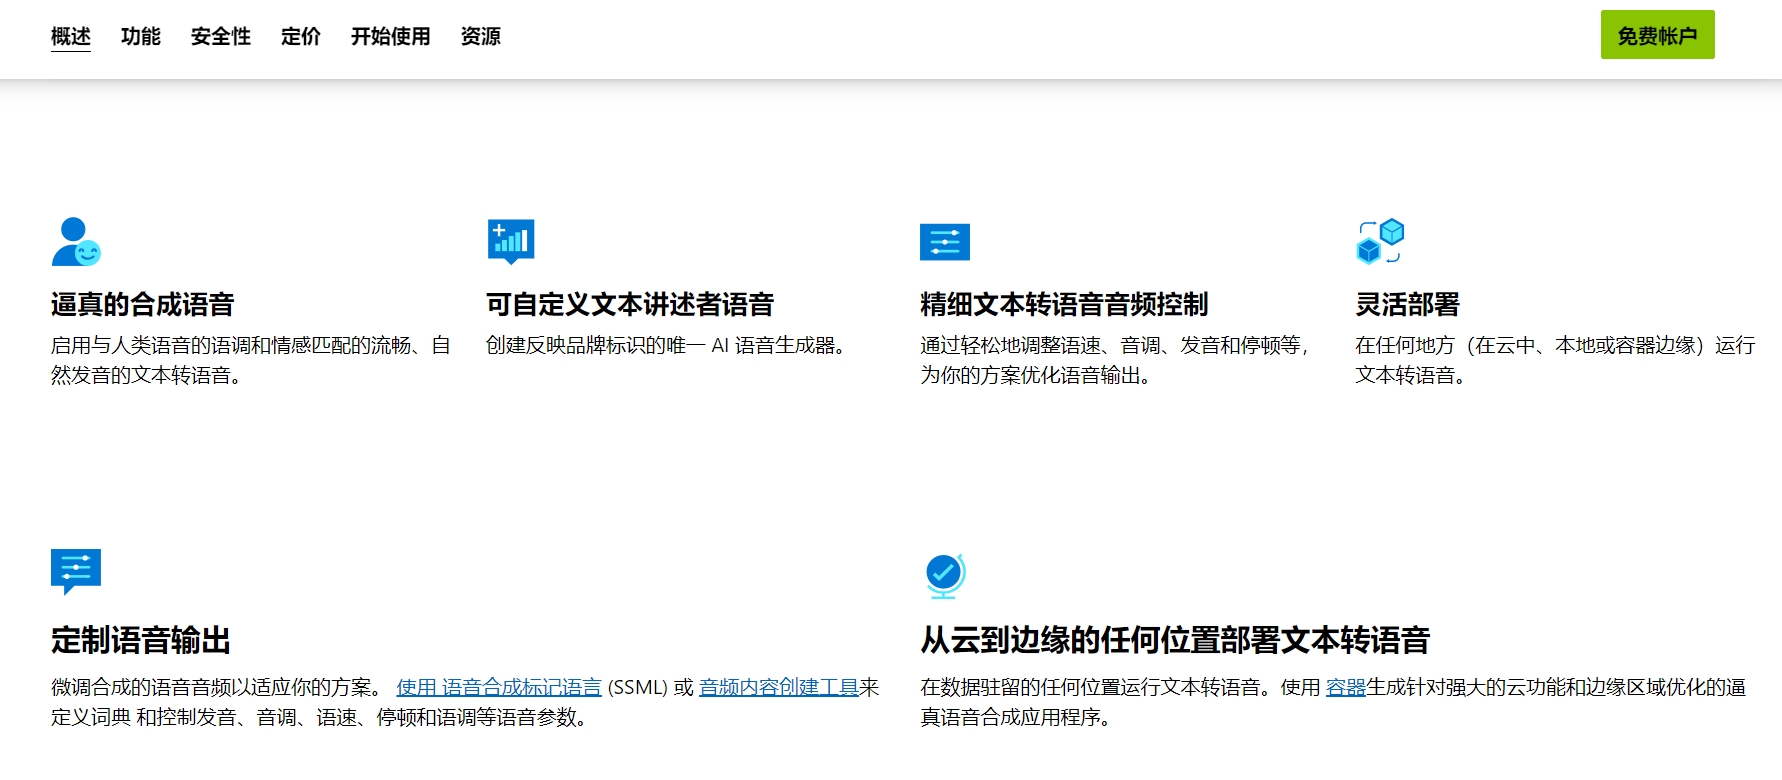
Task: Follow the 音频内容创建工具 link
Action: 779,688
